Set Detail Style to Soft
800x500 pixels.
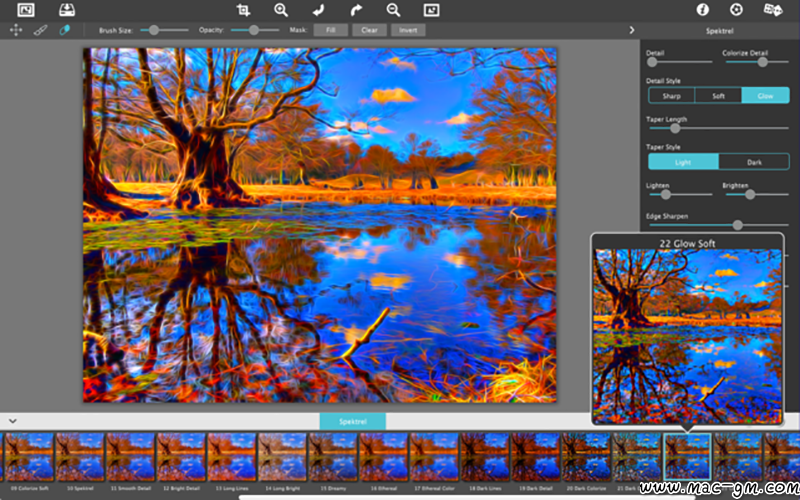[x=718, y=95]
